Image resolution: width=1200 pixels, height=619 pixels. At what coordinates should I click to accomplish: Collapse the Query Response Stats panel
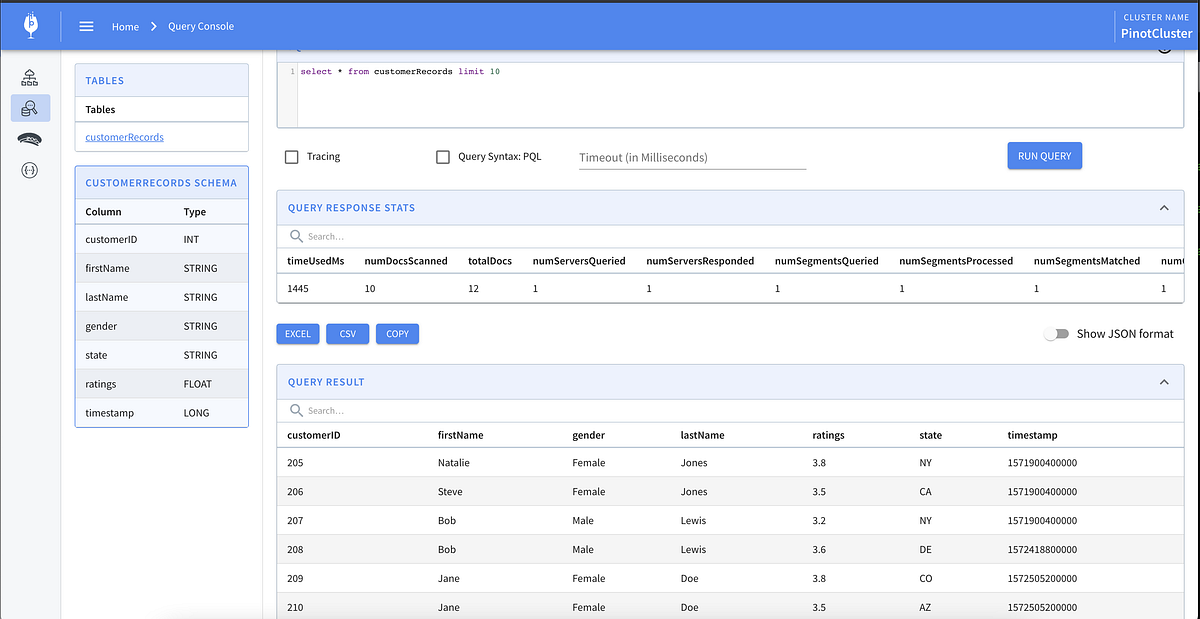[1164, 207]
